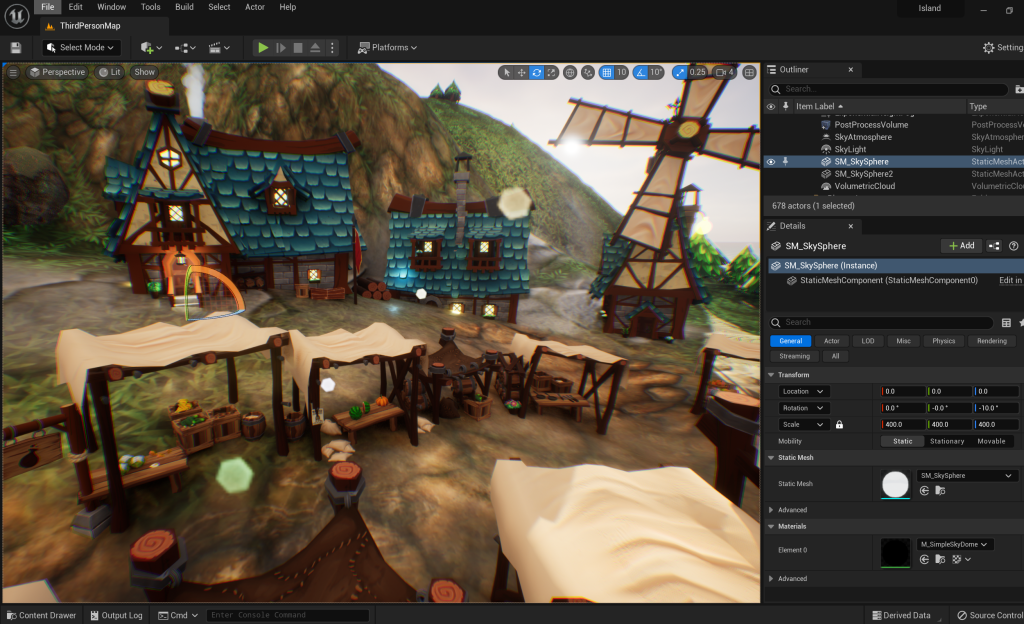Viewport: 1024px width, 624px height.
Task: Select the General filter in Details
Action: point(790,341)
